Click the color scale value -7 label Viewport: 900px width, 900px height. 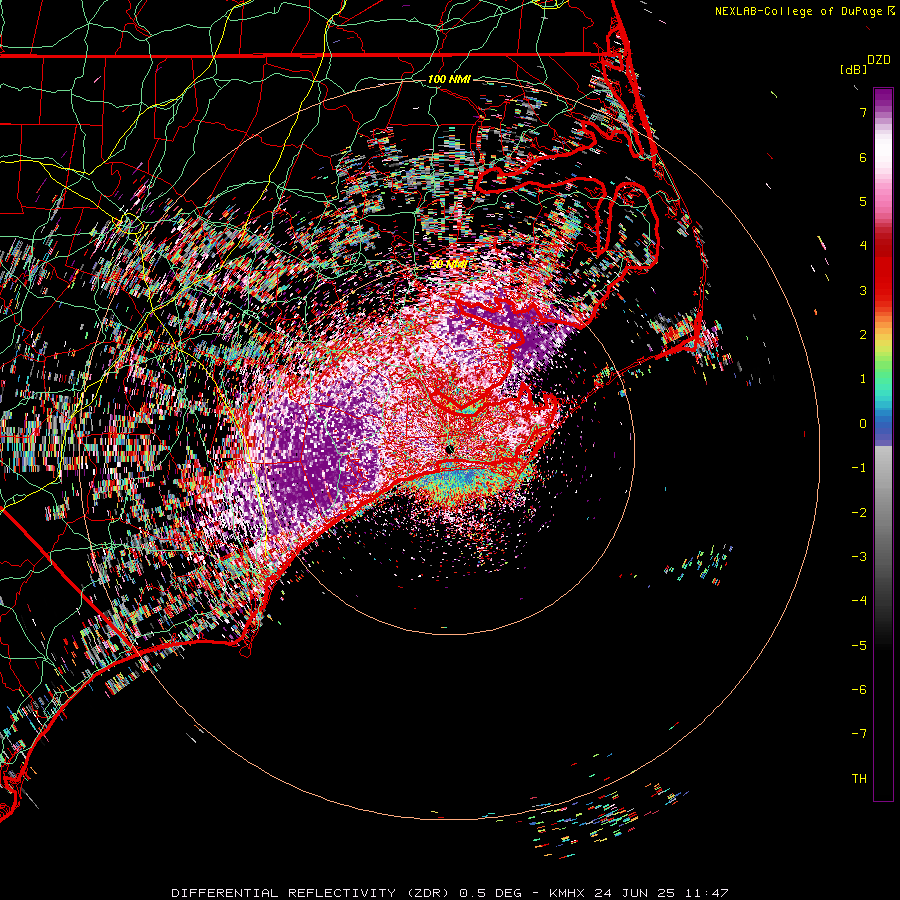859,734
